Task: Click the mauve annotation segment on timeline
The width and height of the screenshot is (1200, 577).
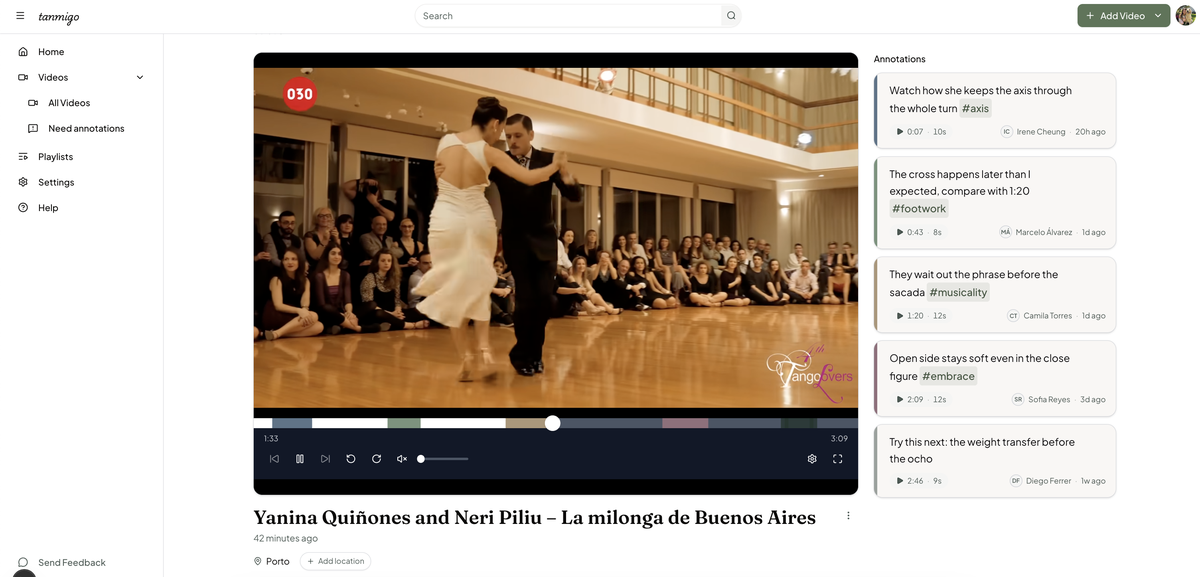Action: pos(685,423)
